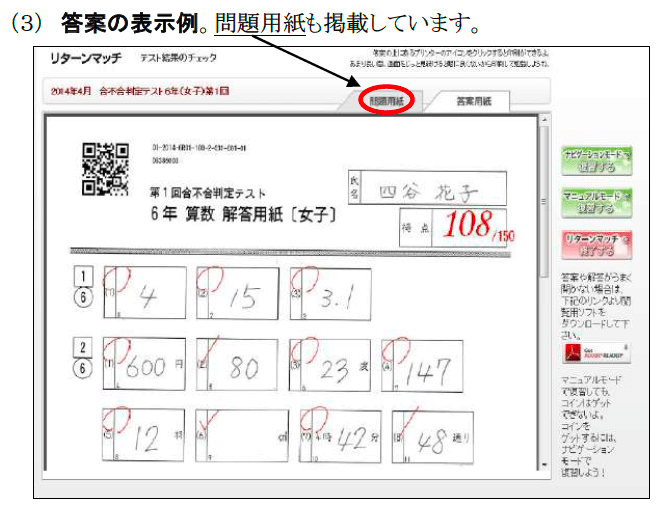Click the scrollbar up arrow of the answer sheet viewer
This screenshot has height=515, width=665.
coord(544,120)
